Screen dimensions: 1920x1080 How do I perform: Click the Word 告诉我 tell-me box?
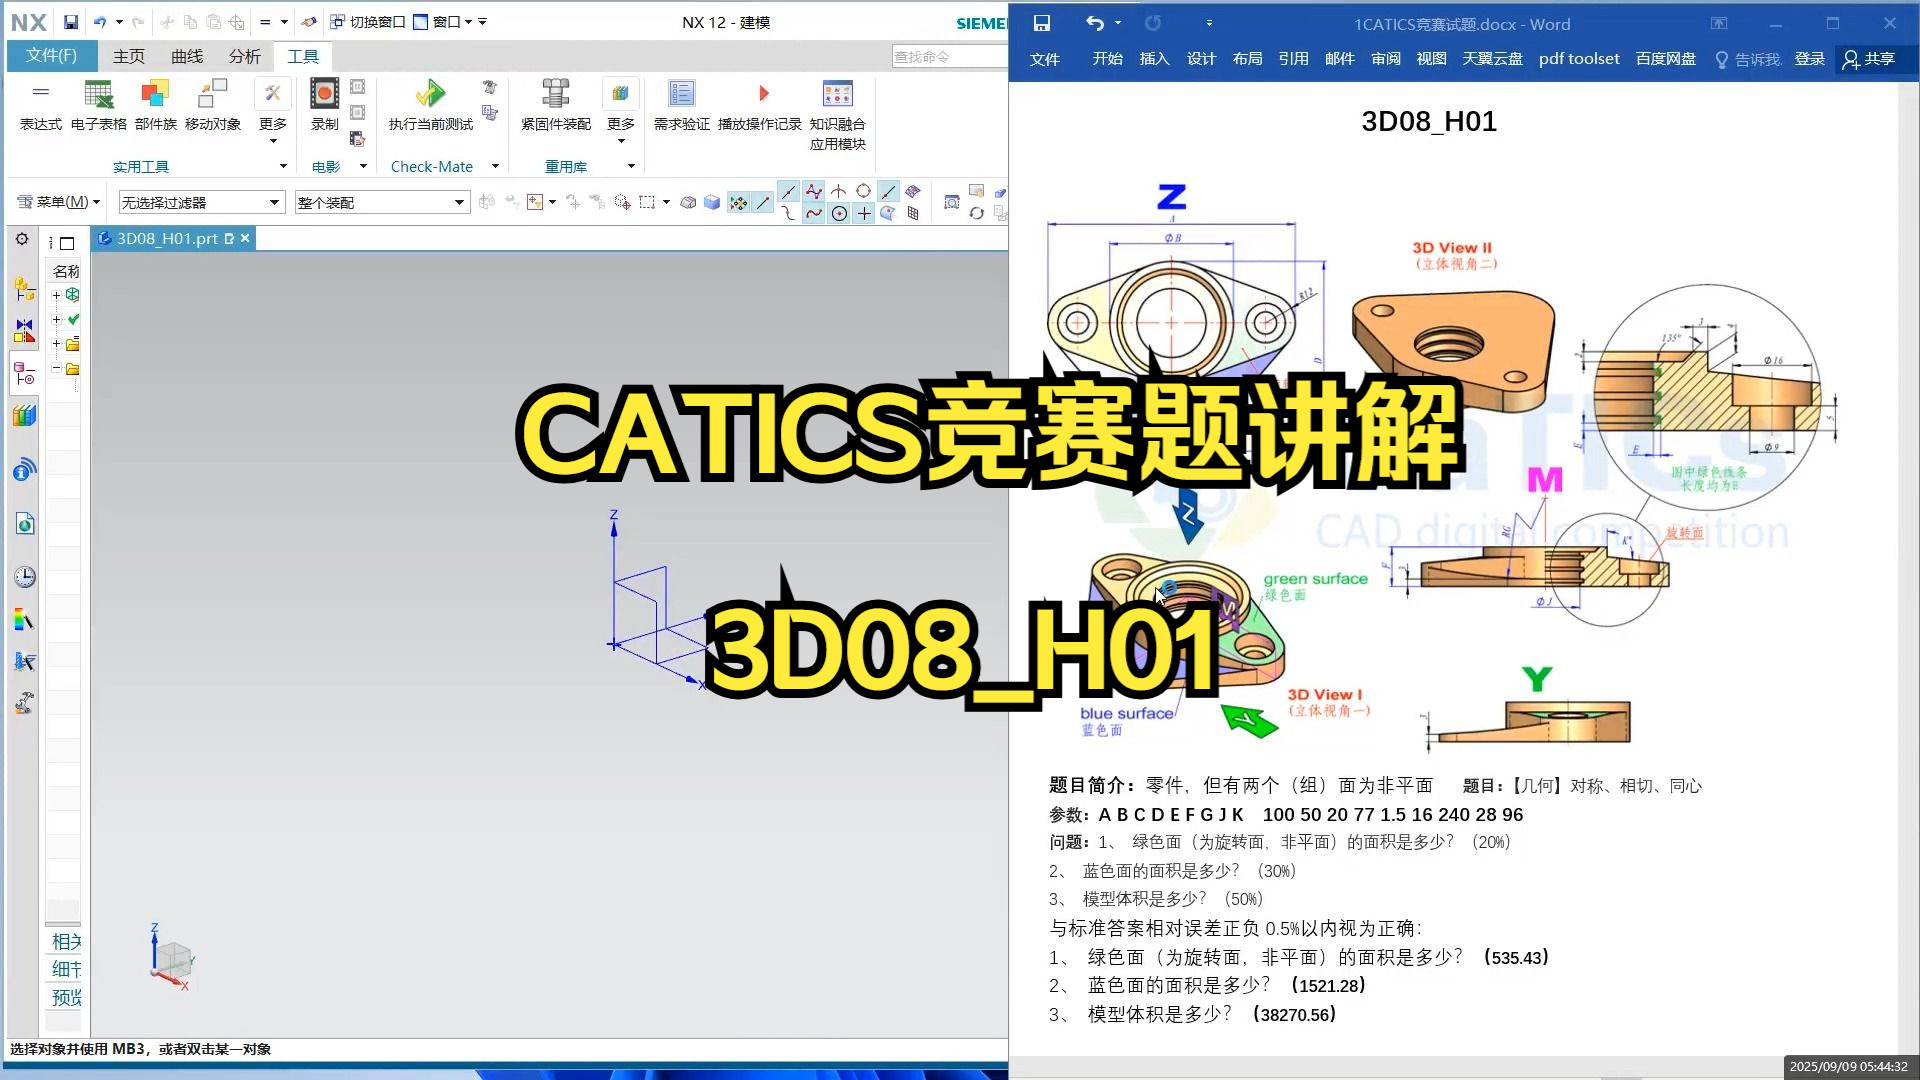click(1748, 59)
